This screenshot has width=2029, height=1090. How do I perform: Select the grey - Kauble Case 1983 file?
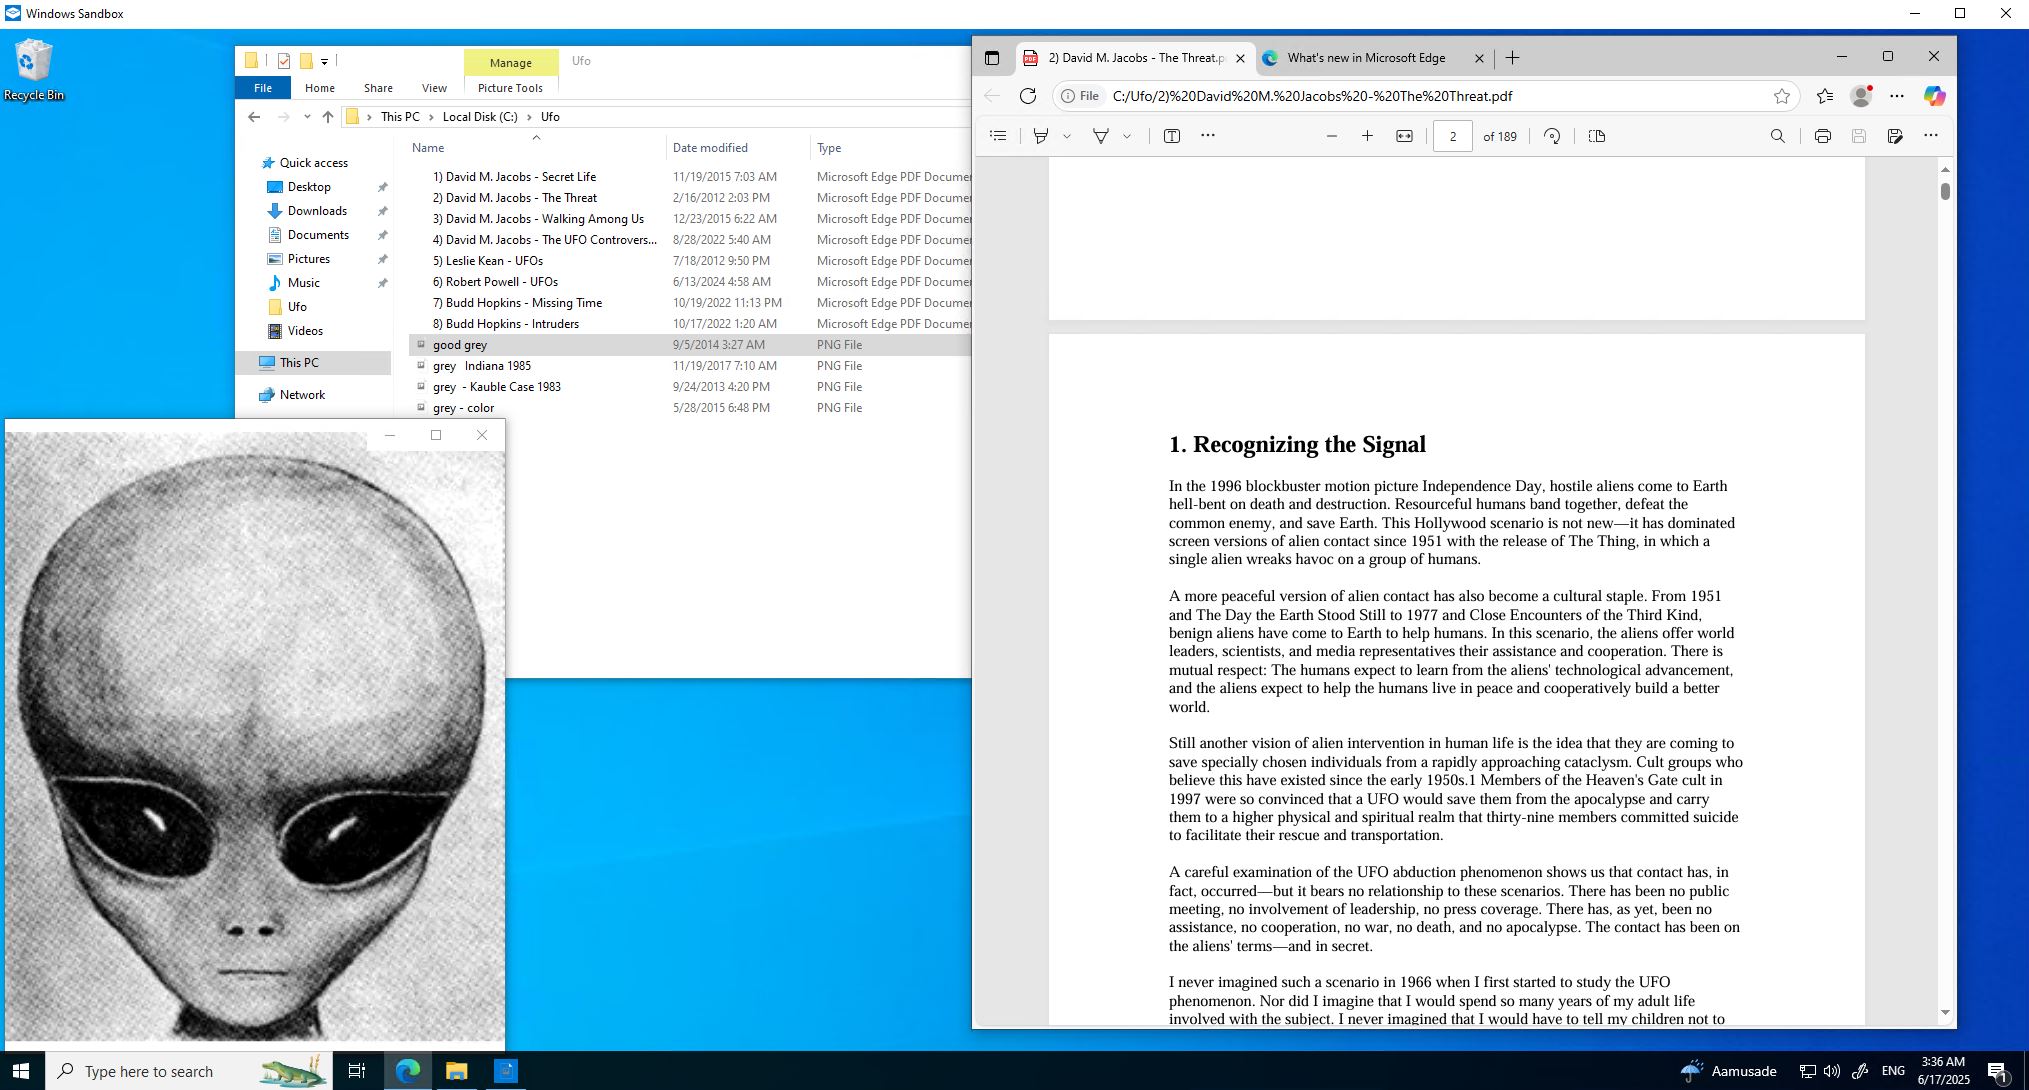click(x=497, y=387)
